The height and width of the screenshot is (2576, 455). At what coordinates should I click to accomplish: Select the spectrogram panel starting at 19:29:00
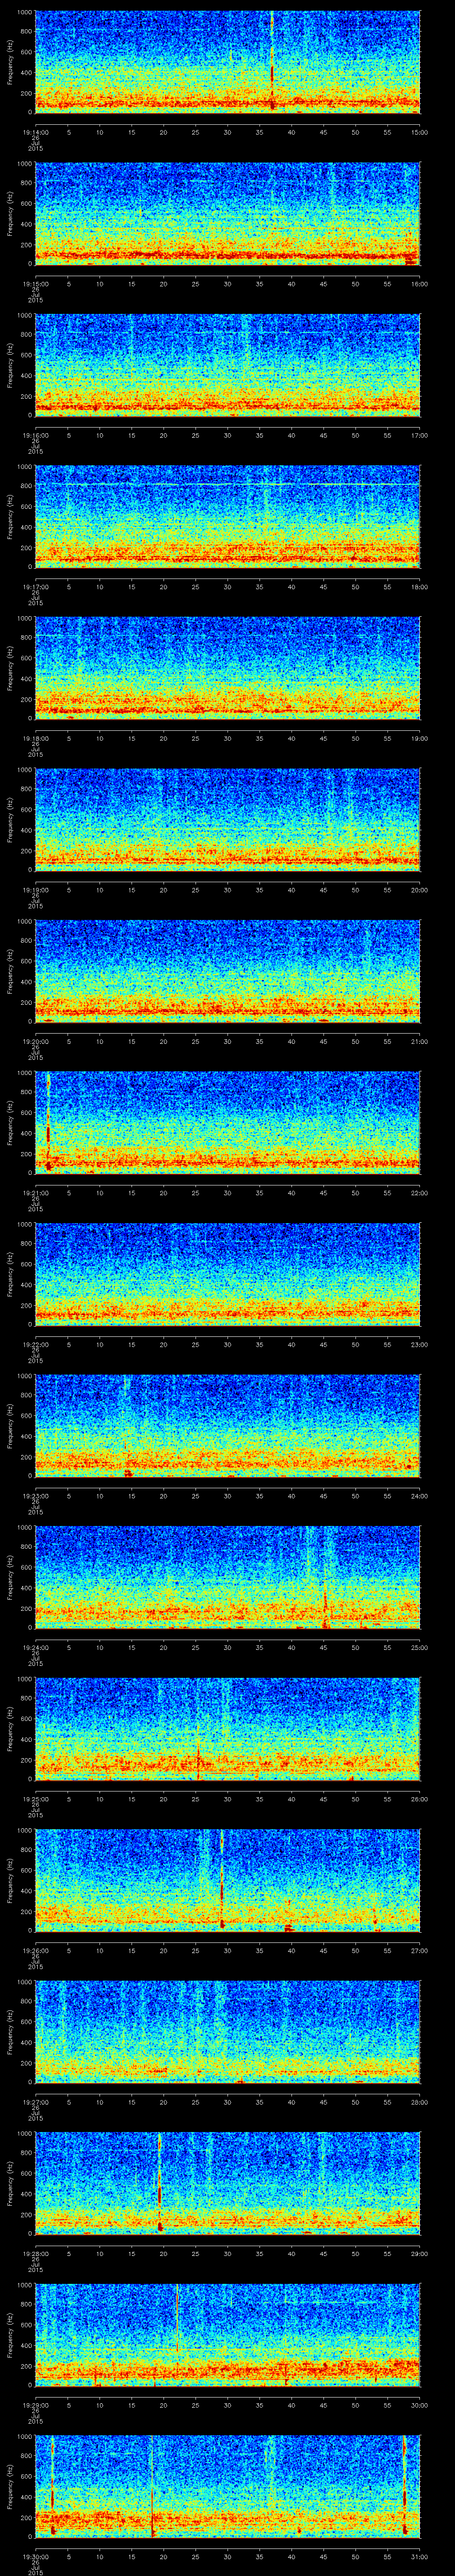[228, 2335]
